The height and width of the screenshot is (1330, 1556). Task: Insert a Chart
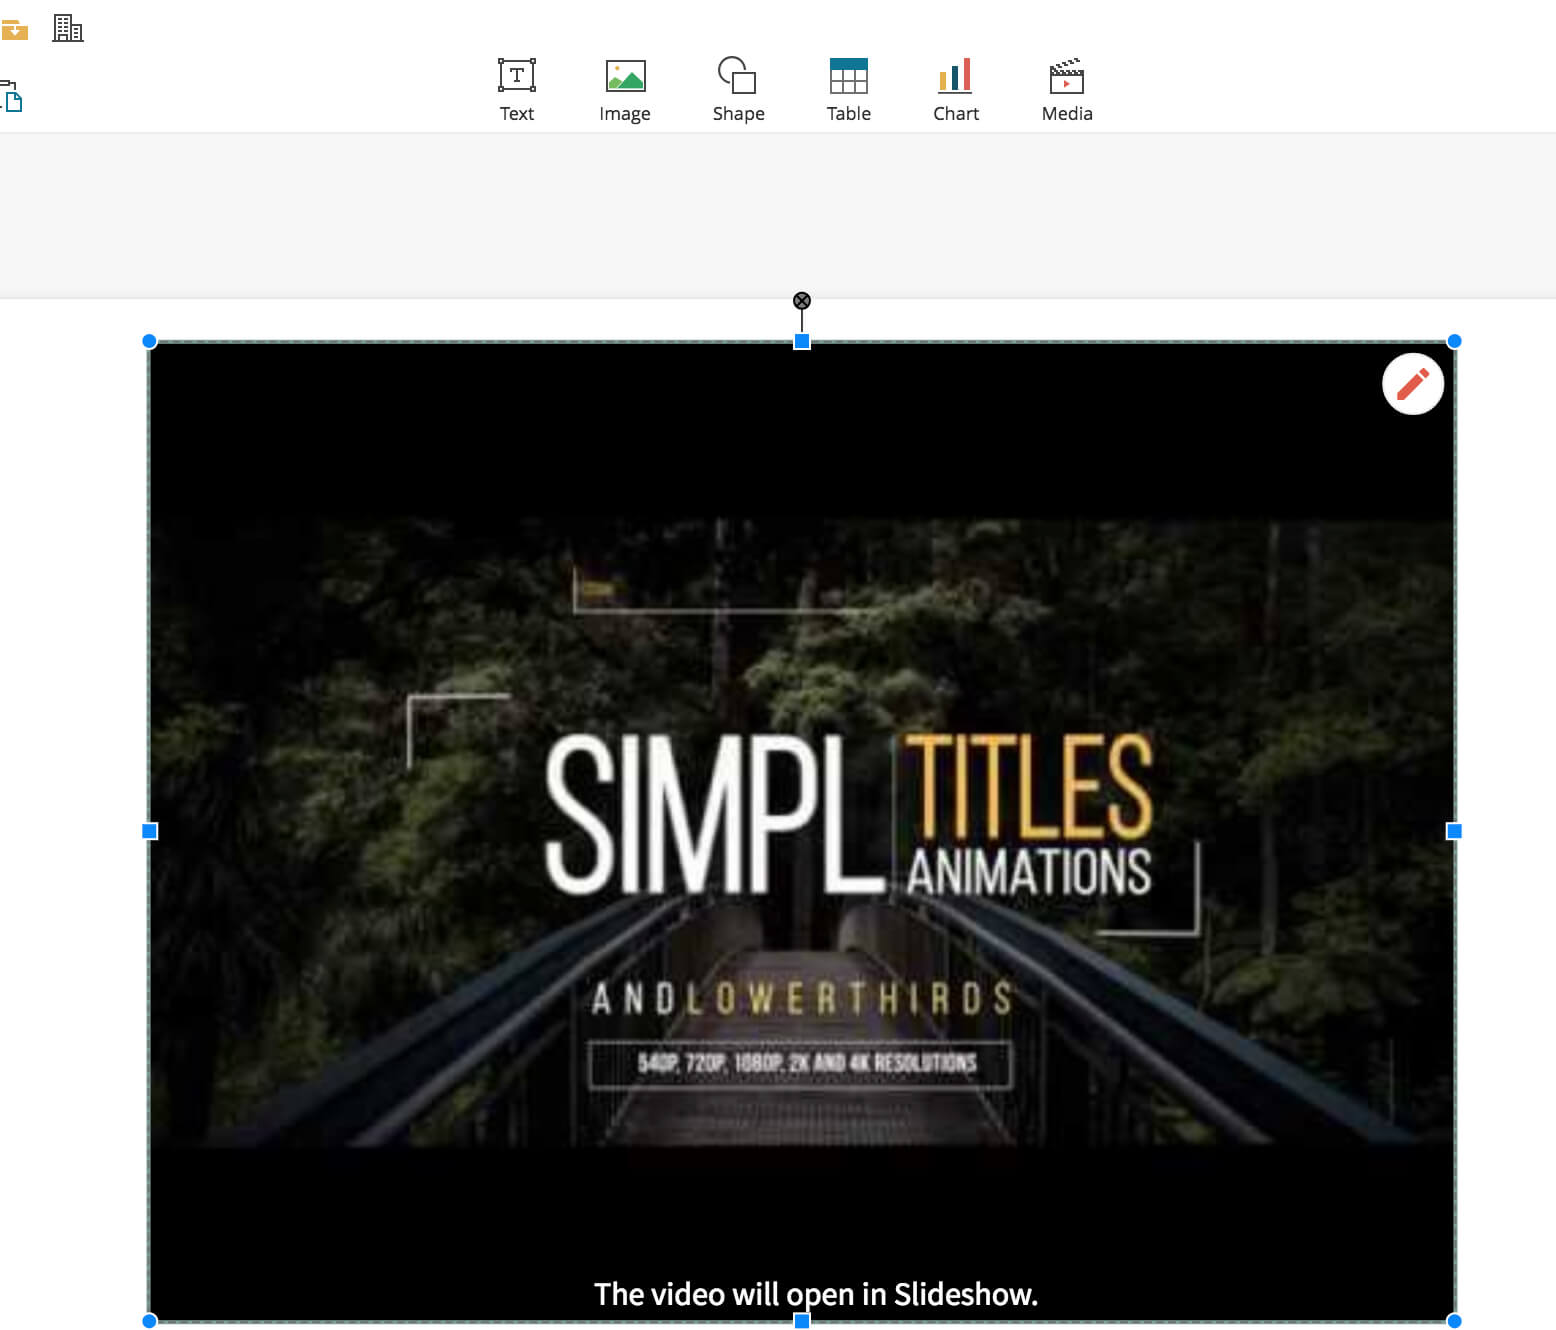point(956,90)
